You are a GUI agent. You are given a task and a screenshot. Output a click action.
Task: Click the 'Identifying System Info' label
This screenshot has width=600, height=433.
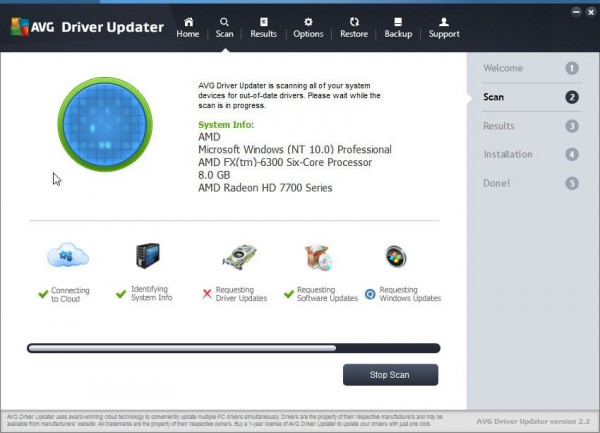152,293
